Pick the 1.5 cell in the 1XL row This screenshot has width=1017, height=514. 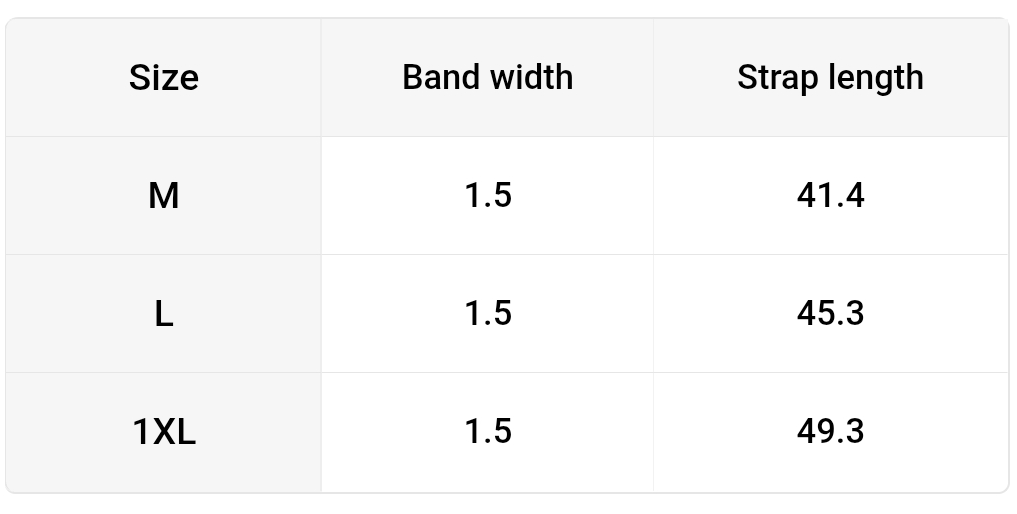488,432
